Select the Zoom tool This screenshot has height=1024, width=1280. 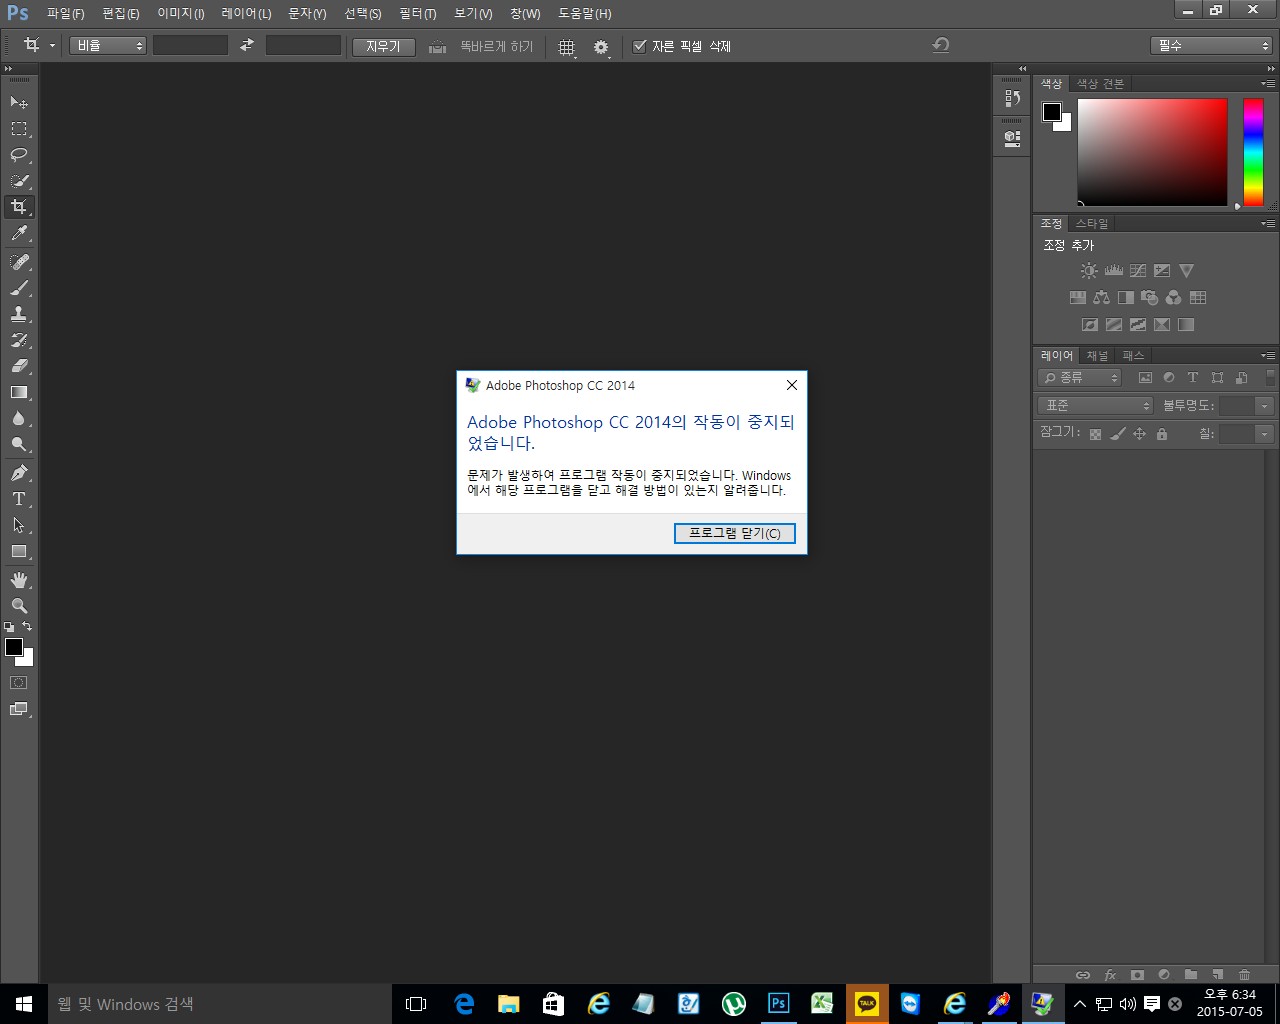point(19,606)
